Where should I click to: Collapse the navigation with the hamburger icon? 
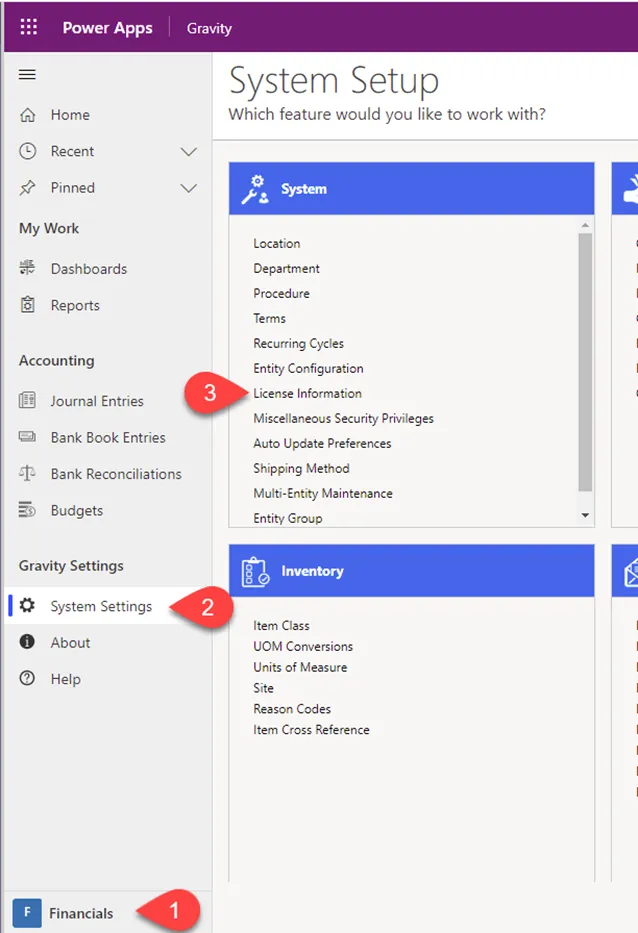coord(27,74)
